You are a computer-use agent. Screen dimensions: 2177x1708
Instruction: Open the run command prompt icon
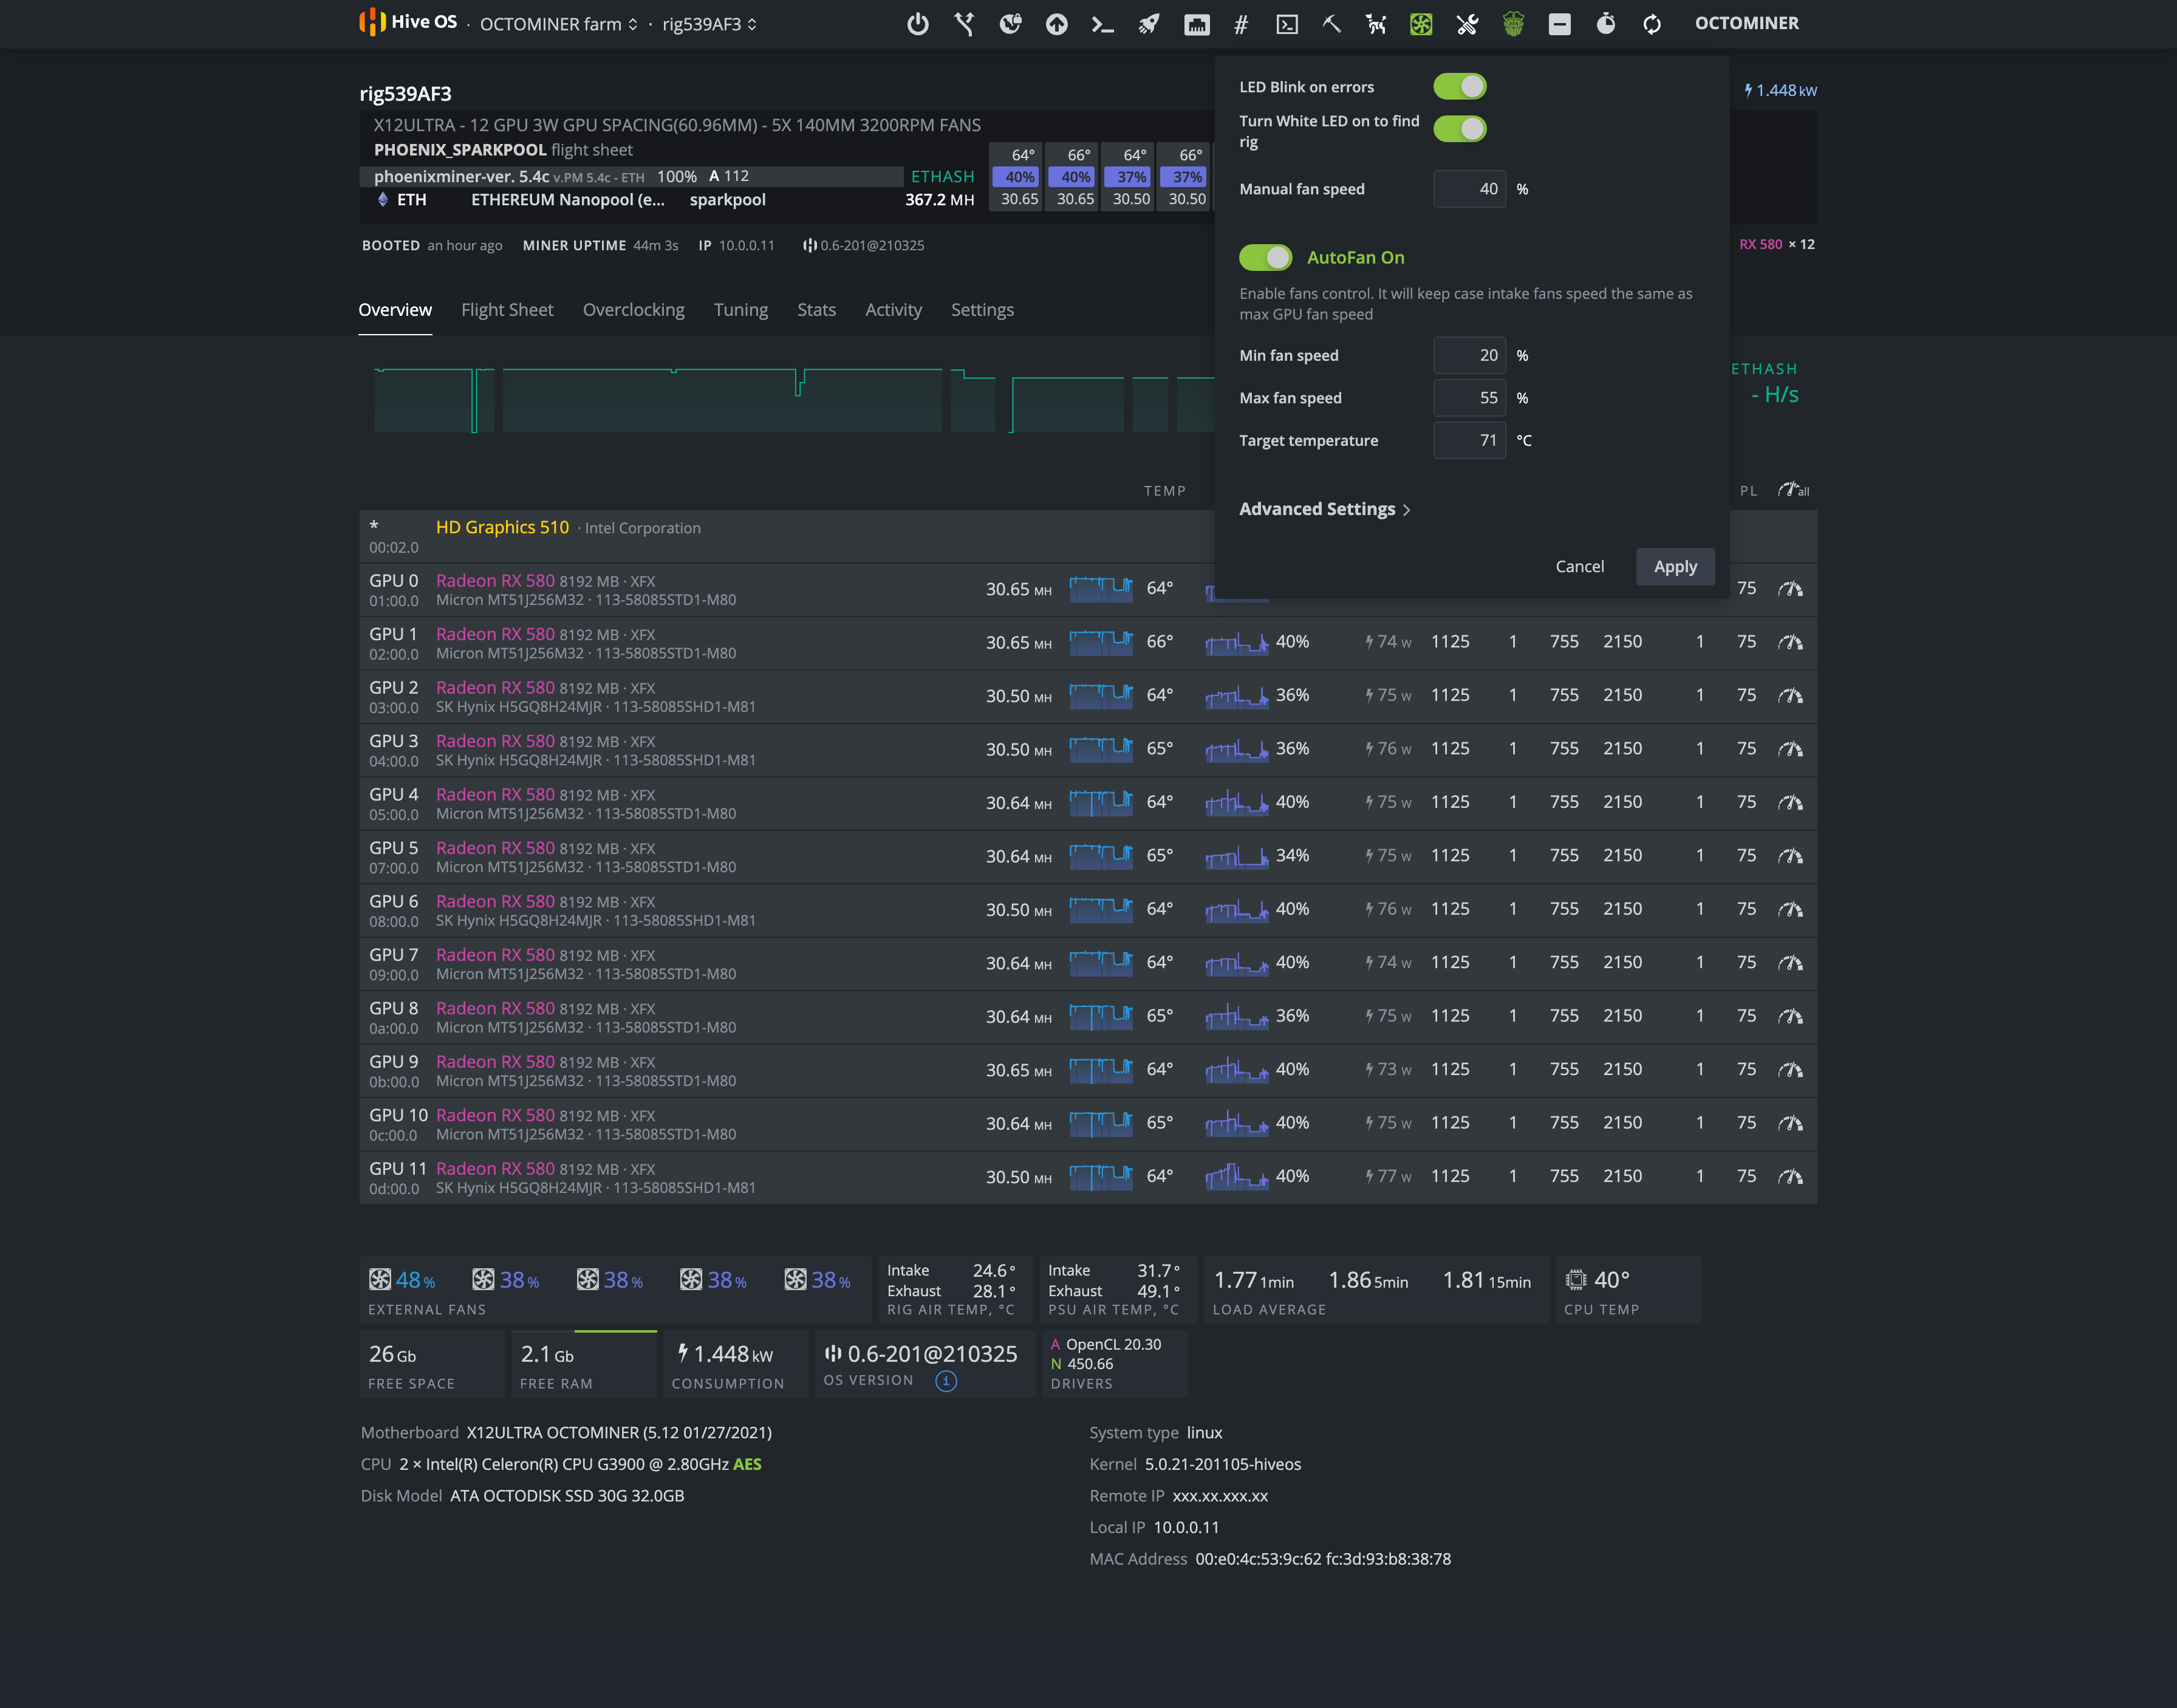pos(1102,24)
